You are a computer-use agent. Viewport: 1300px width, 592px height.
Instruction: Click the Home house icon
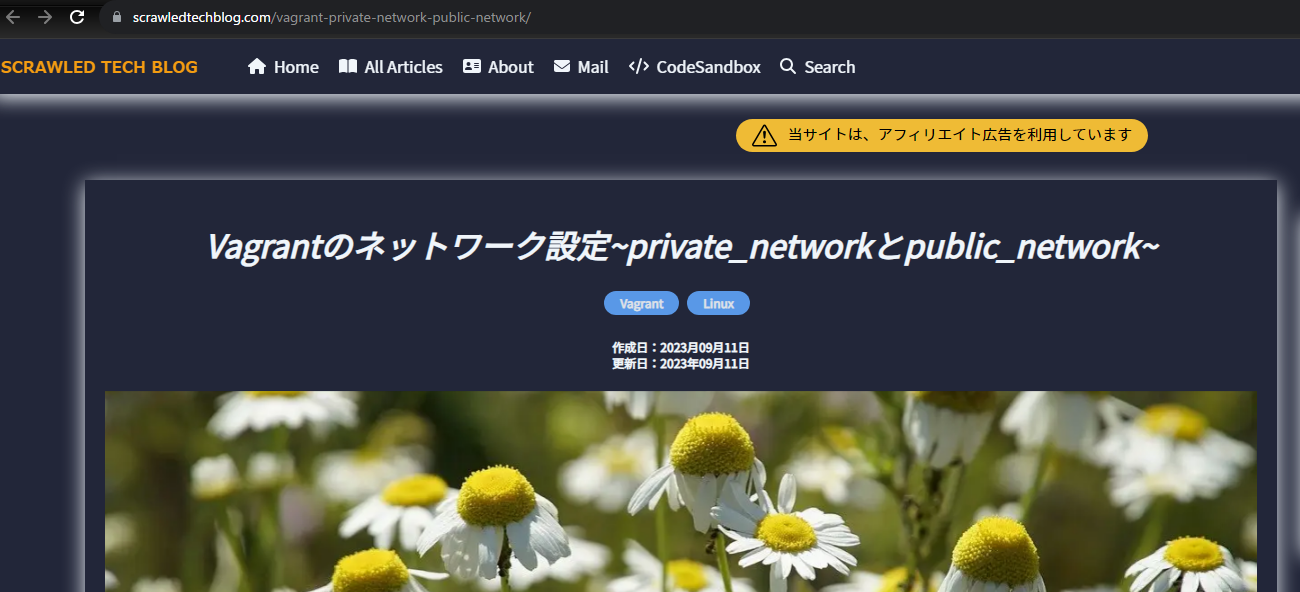pyautogui.click(x=257, y=66)
